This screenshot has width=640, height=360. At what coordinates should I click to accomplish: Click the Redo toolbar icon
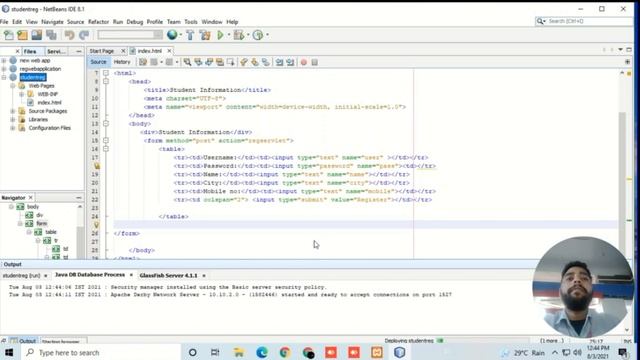84,35
